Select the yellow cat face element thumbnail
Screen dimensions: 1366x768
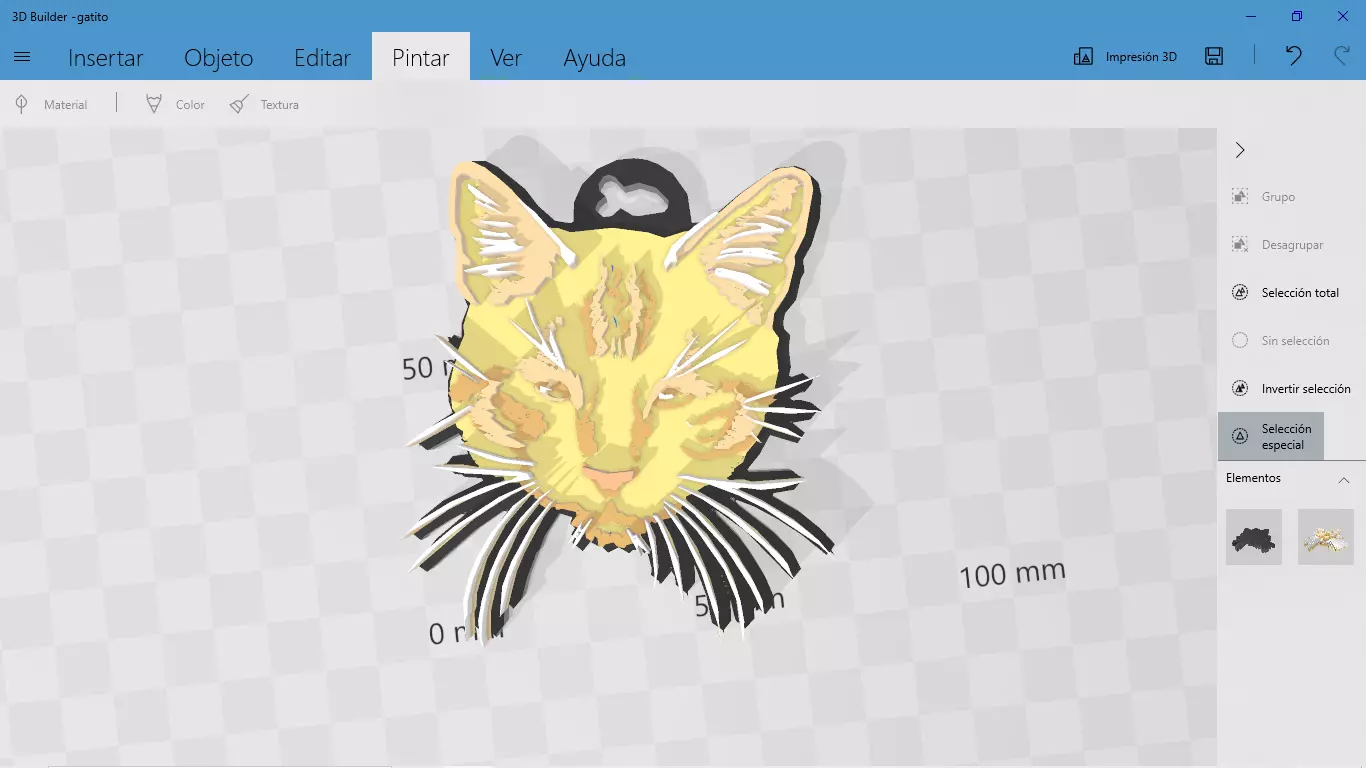tap(1326, 537)
